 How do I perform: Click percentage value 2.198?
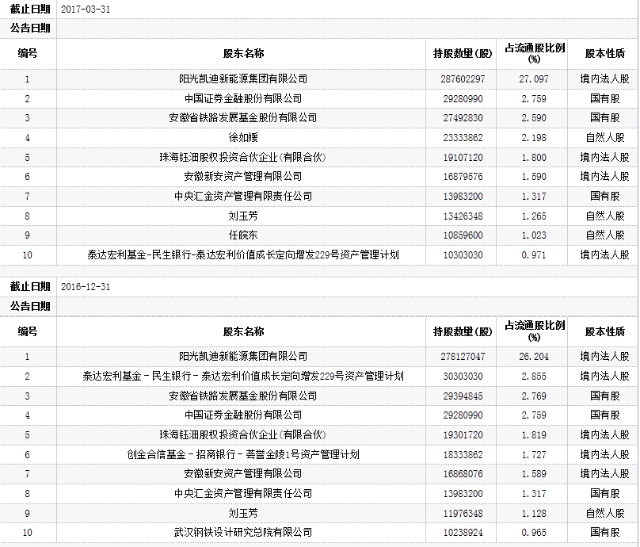pos(534,138)
